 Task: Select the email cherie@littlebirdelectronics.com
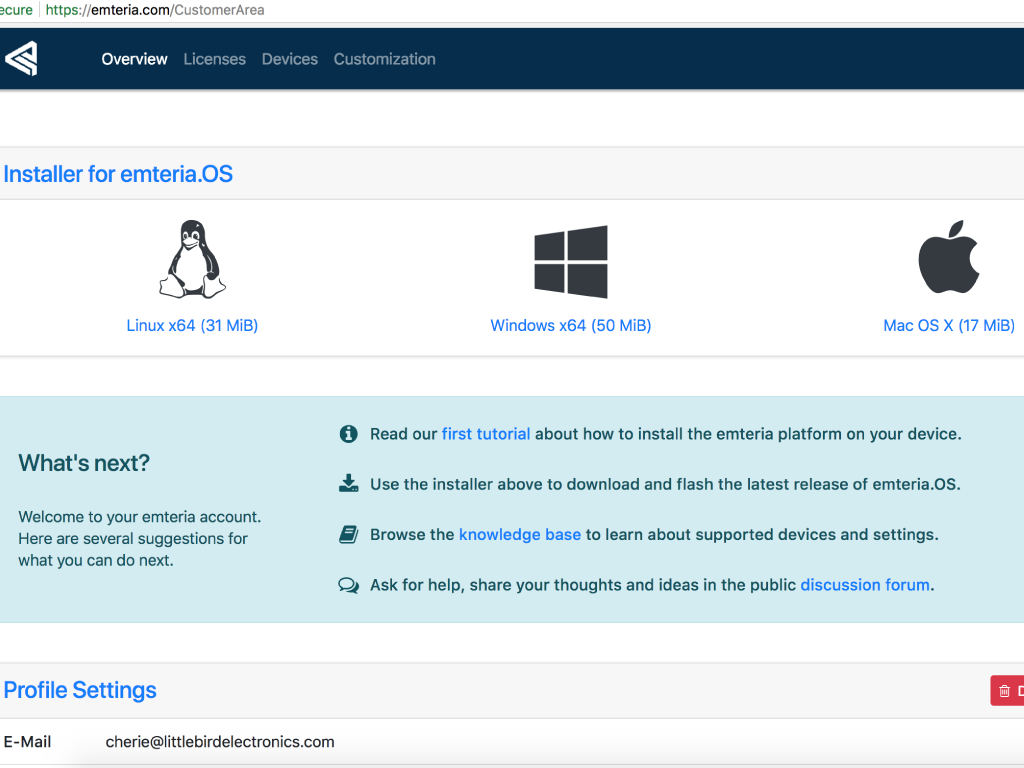(x=220, y=741)
